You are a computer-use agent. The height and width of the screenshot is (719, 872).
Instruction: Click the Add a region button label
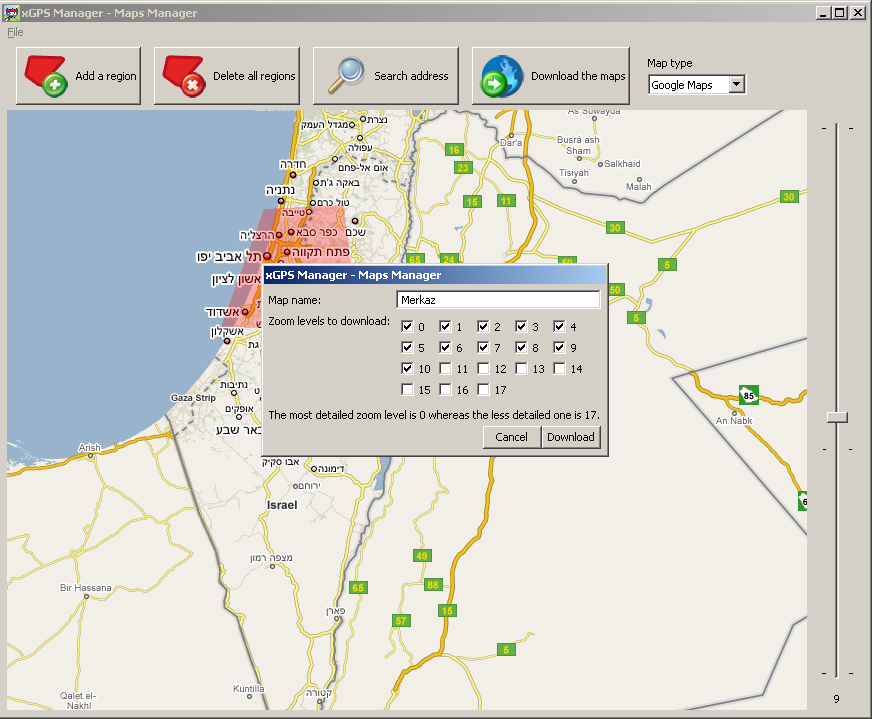coord(106,76)
